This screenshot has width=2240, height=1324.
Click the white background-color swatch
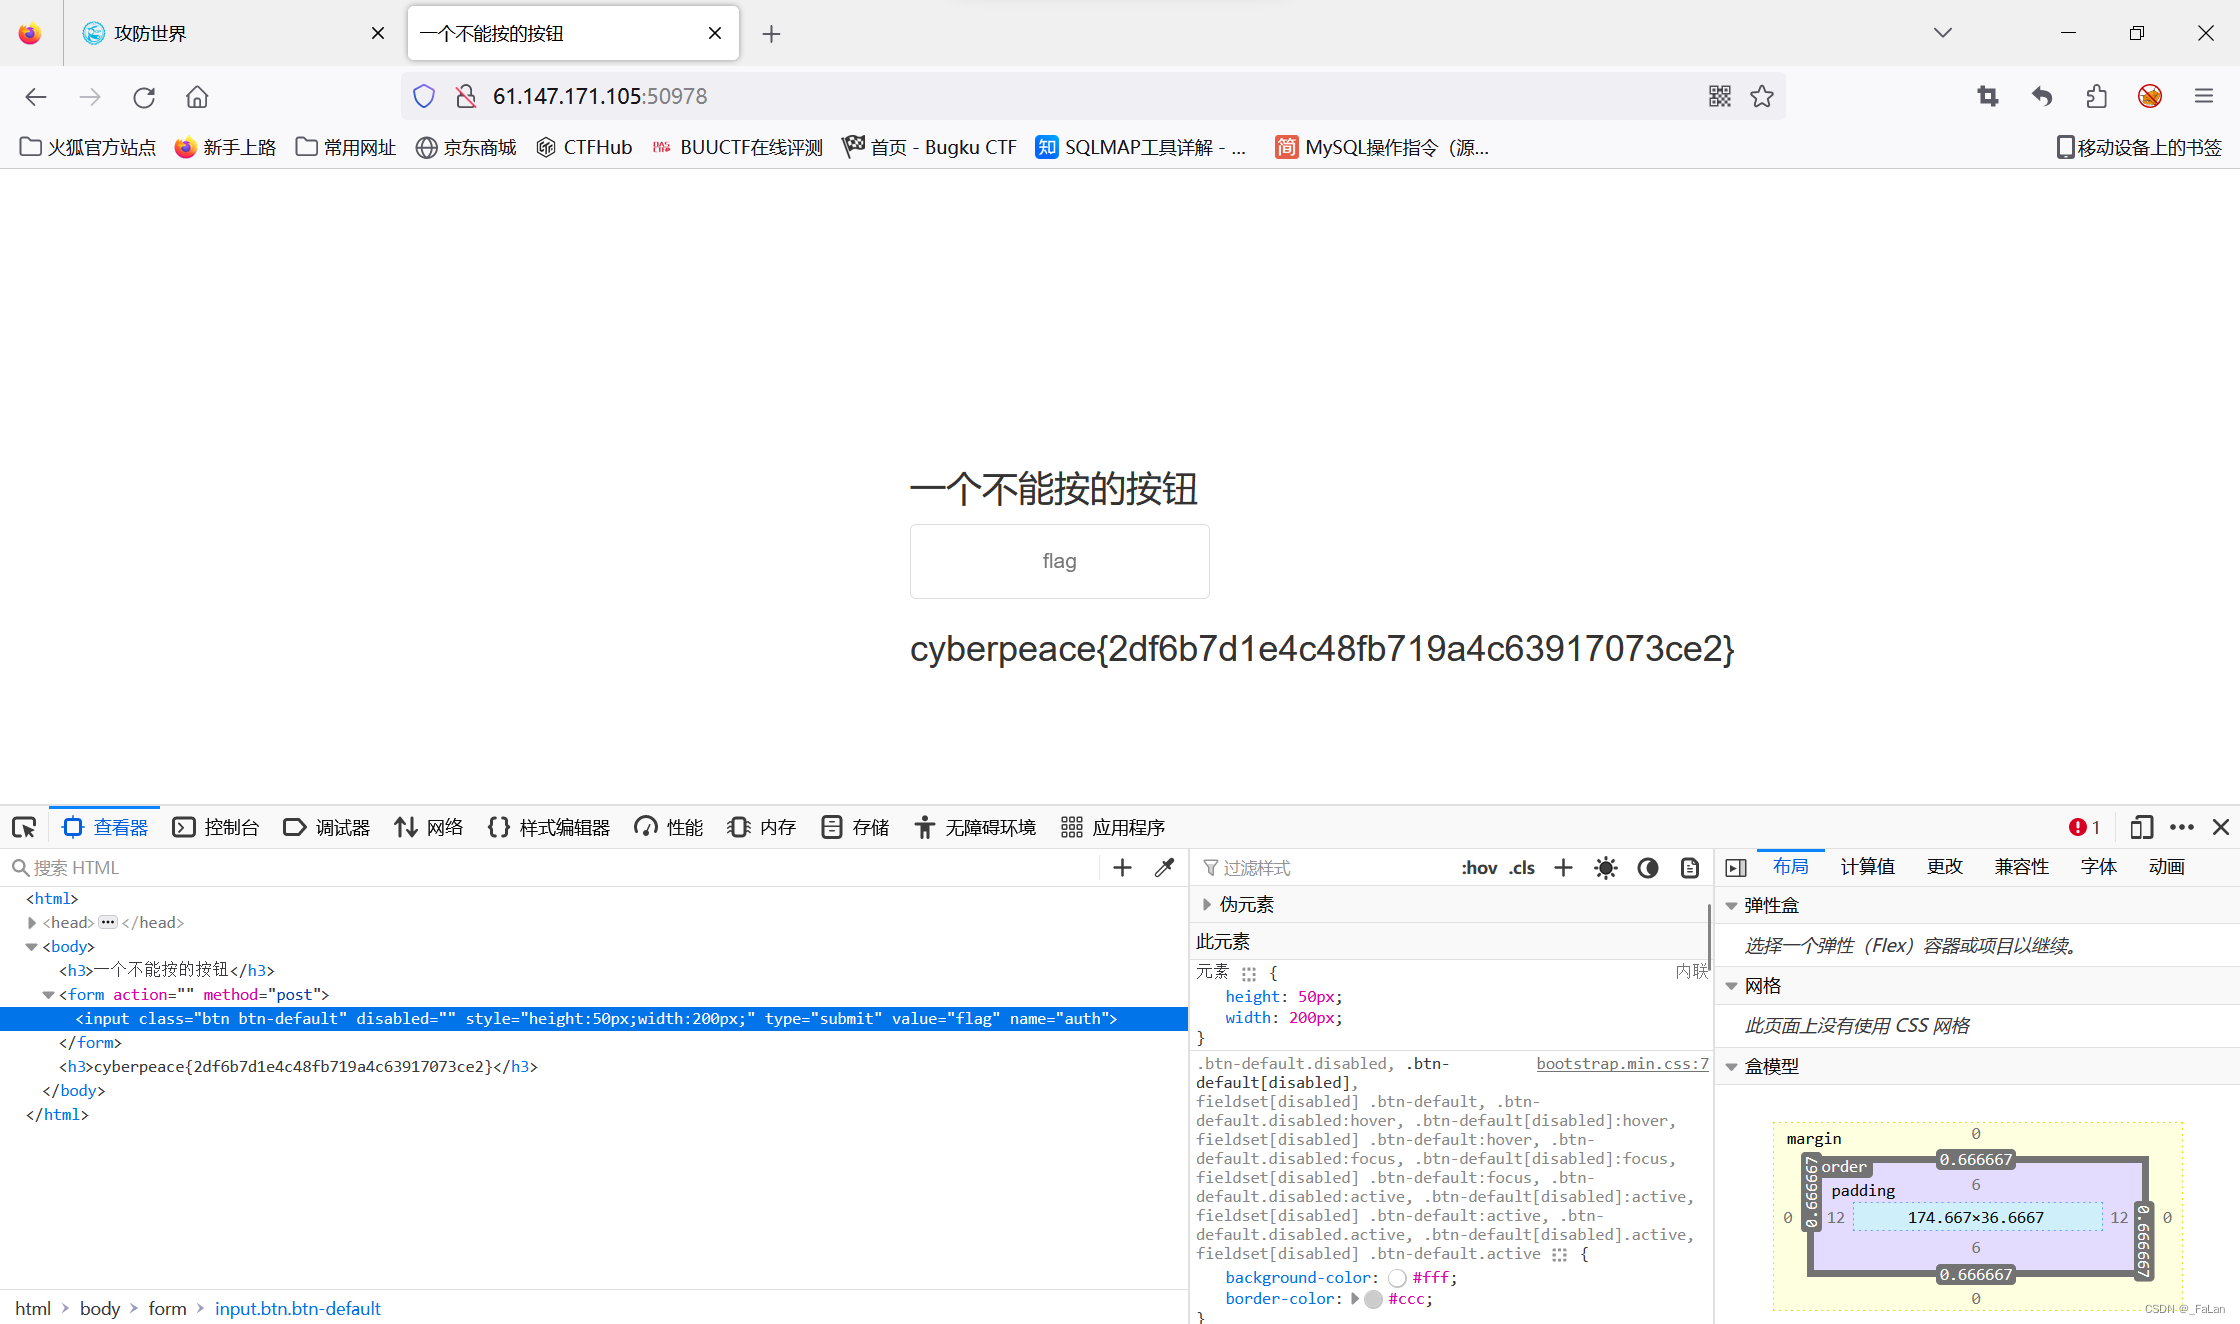(1397, 1278)
